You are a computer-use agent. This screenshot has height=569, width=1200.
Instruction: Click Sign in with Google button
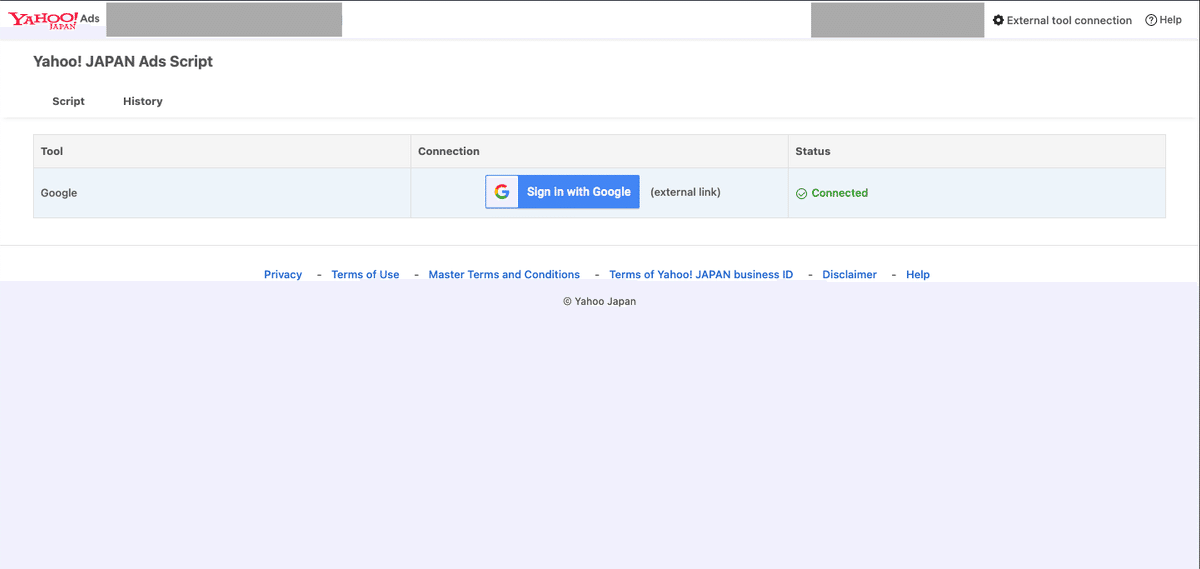(x=562, y=192)
